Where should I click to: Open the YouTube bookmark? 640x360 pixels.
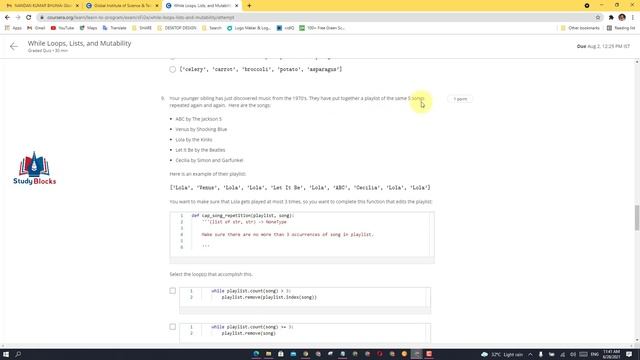click(x=62, y=28)
